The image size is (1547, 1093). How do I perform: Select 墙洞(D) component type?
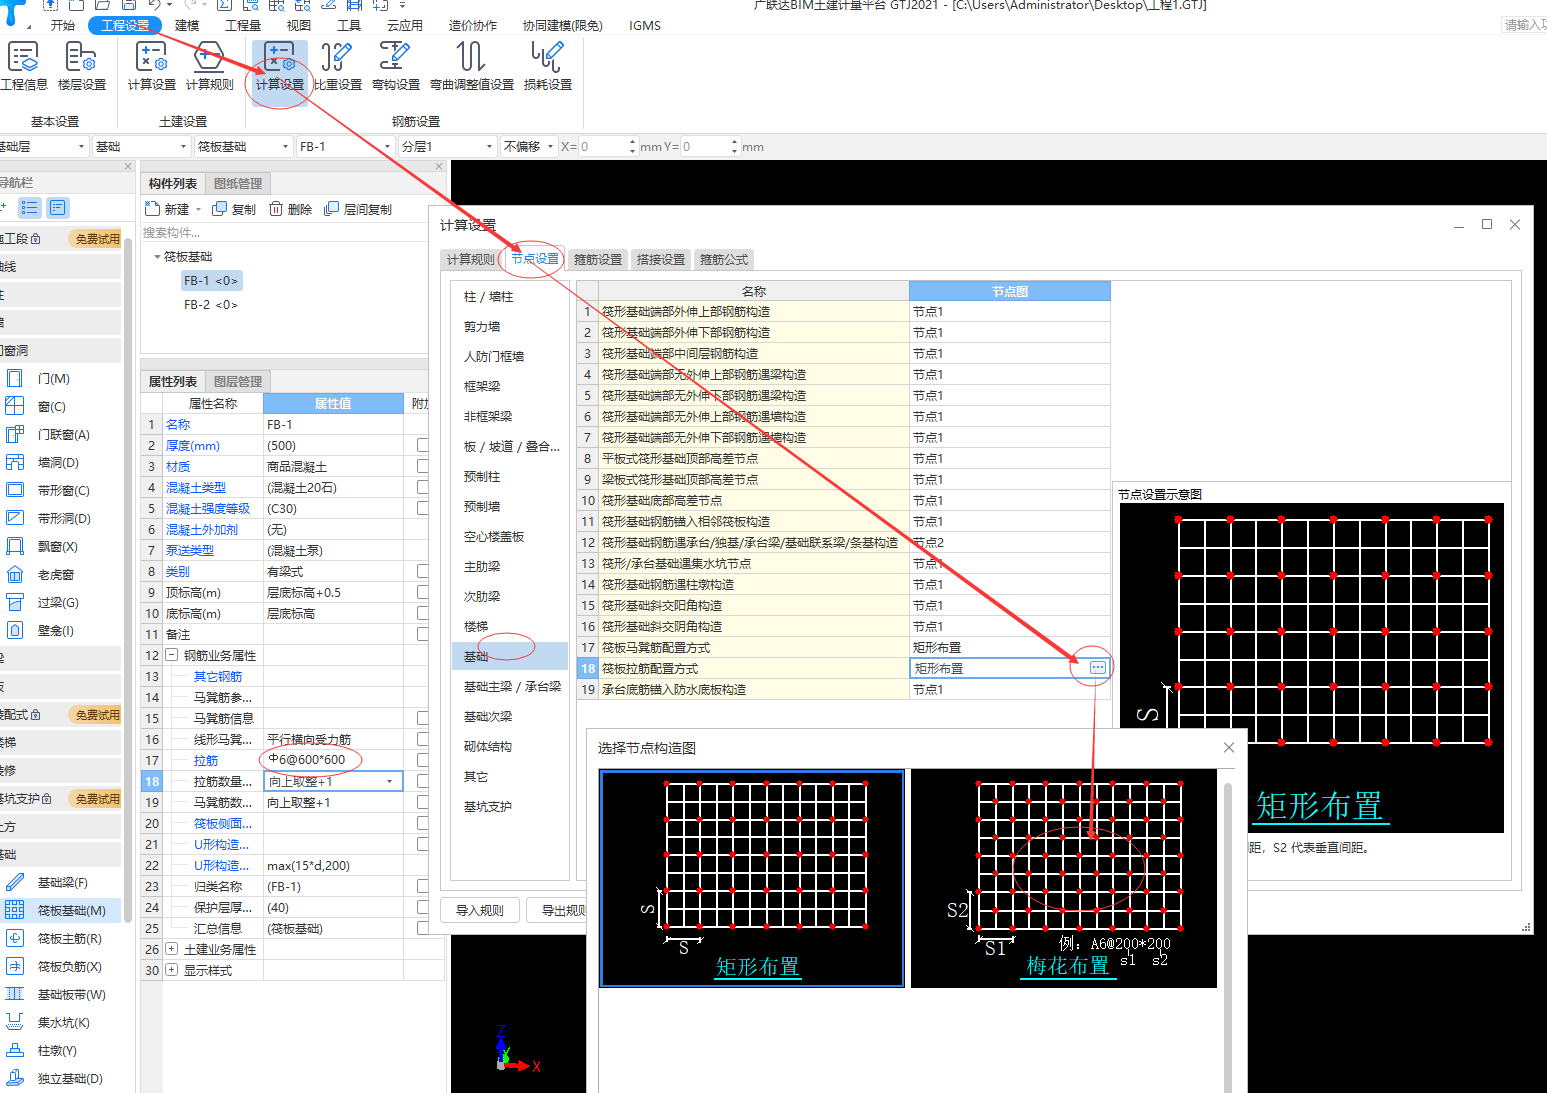[x=44, y=463]
